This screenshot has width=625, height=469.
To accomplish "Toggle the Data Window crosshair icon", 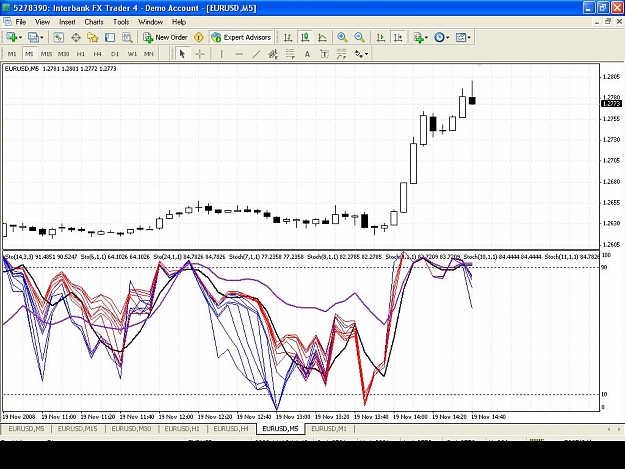I will [x=76, y=37].
